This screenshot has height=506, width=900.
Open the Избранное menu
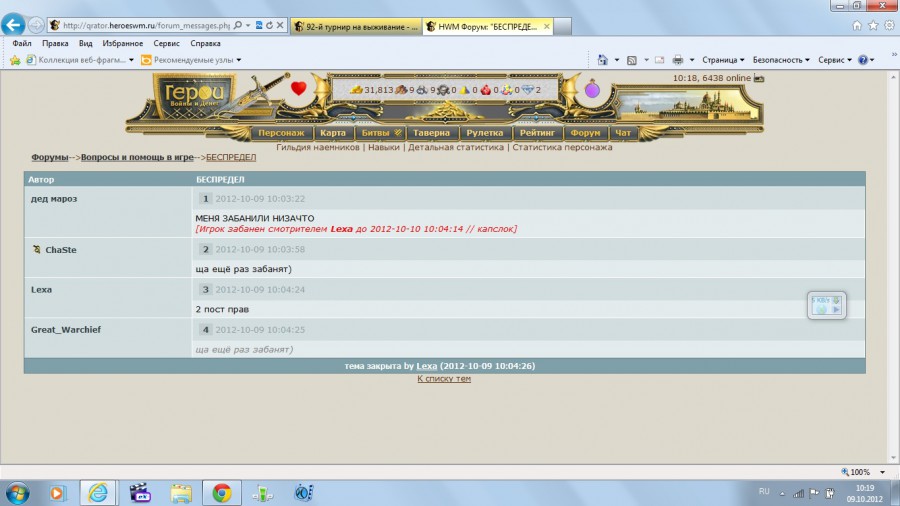pyautogui.click(x=123, y=44)
